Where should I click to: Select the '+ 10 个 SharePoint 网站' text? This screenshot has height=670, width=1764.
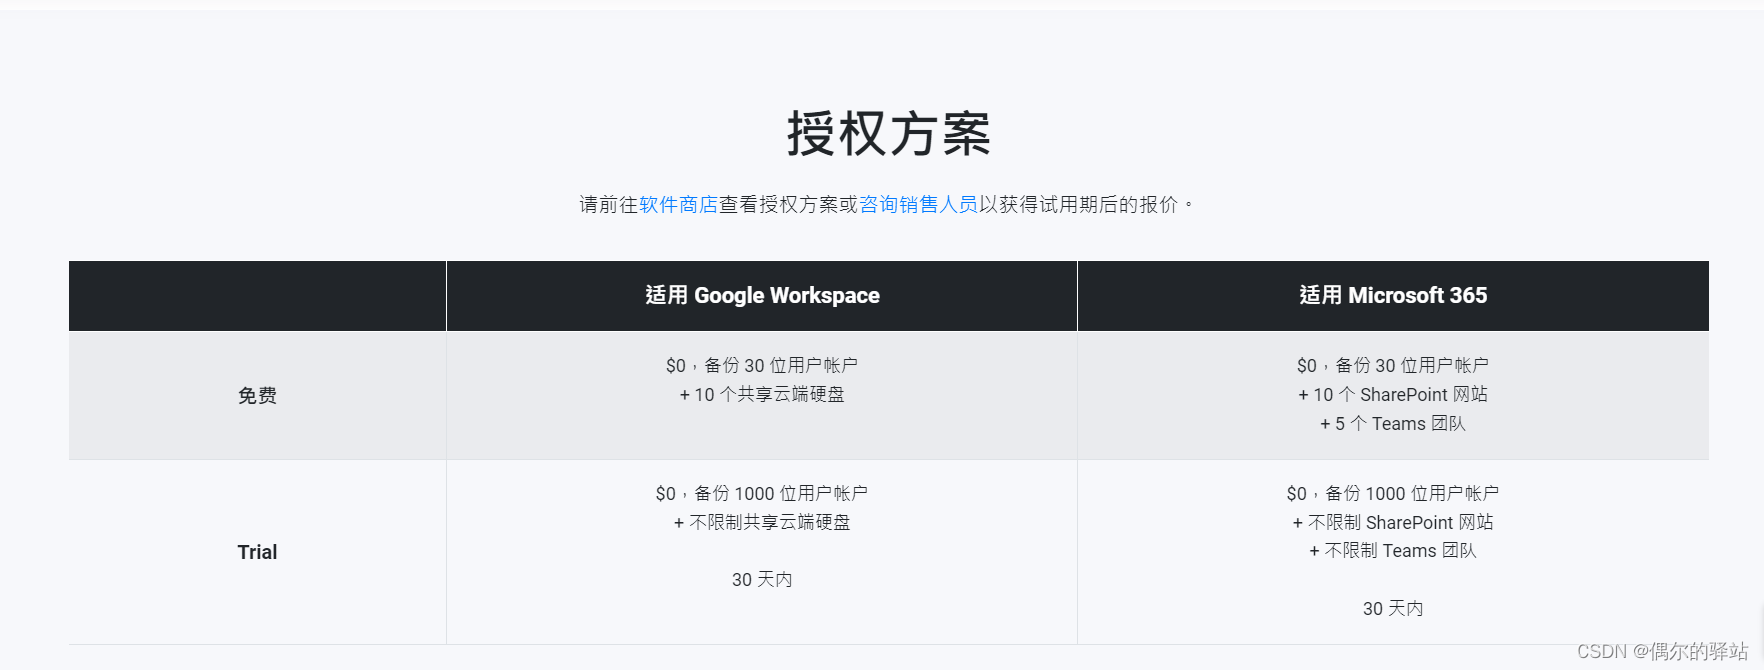coord(1393,395)
